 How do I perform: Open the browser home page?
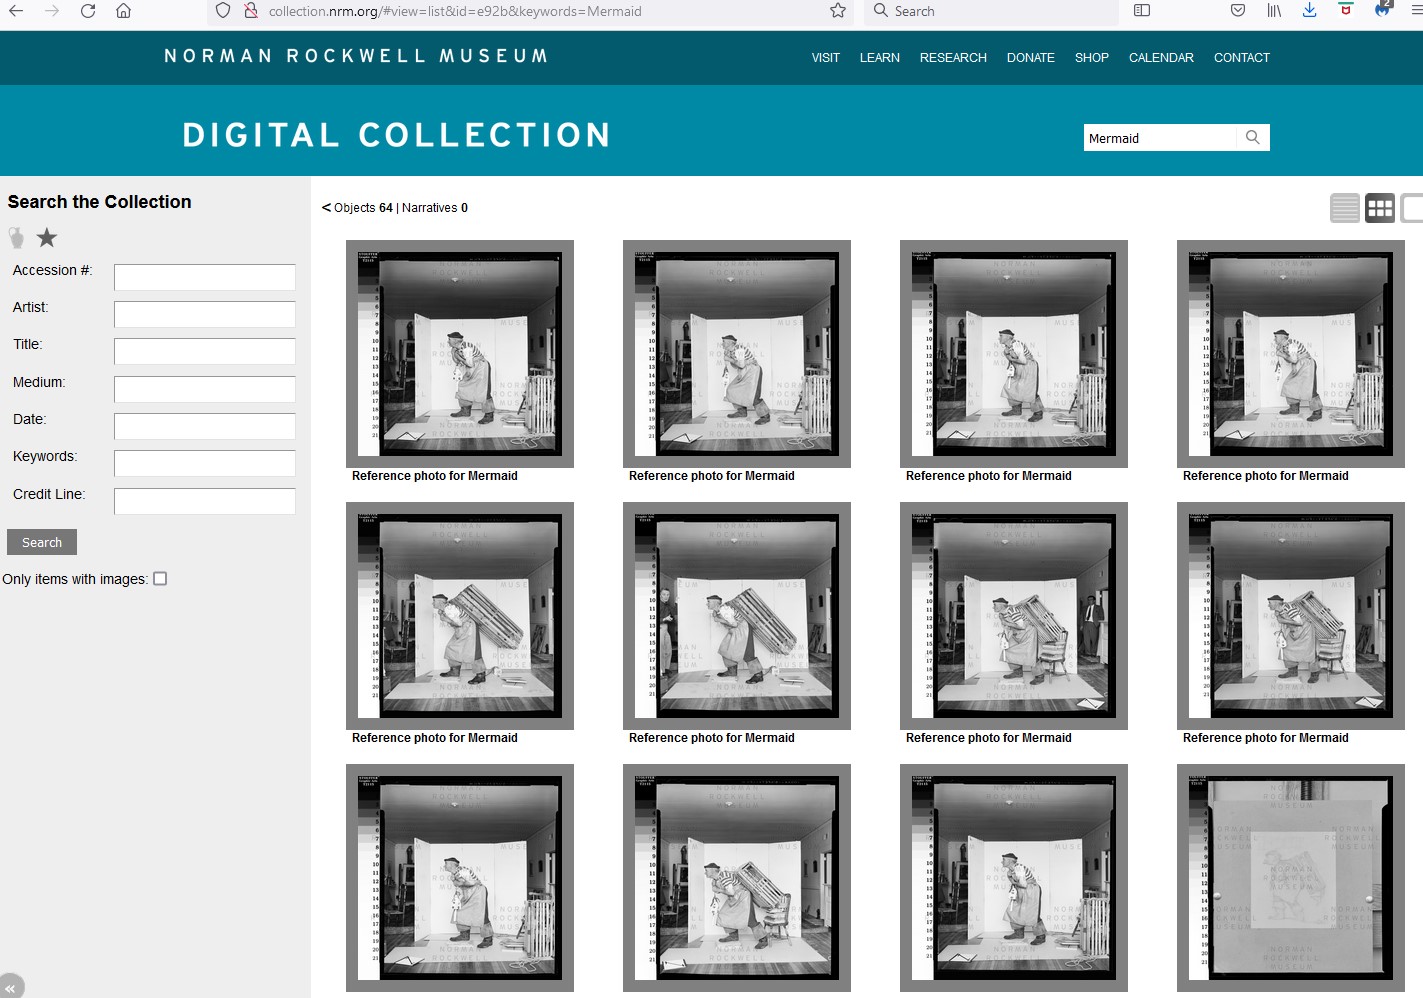coord(123,11)
